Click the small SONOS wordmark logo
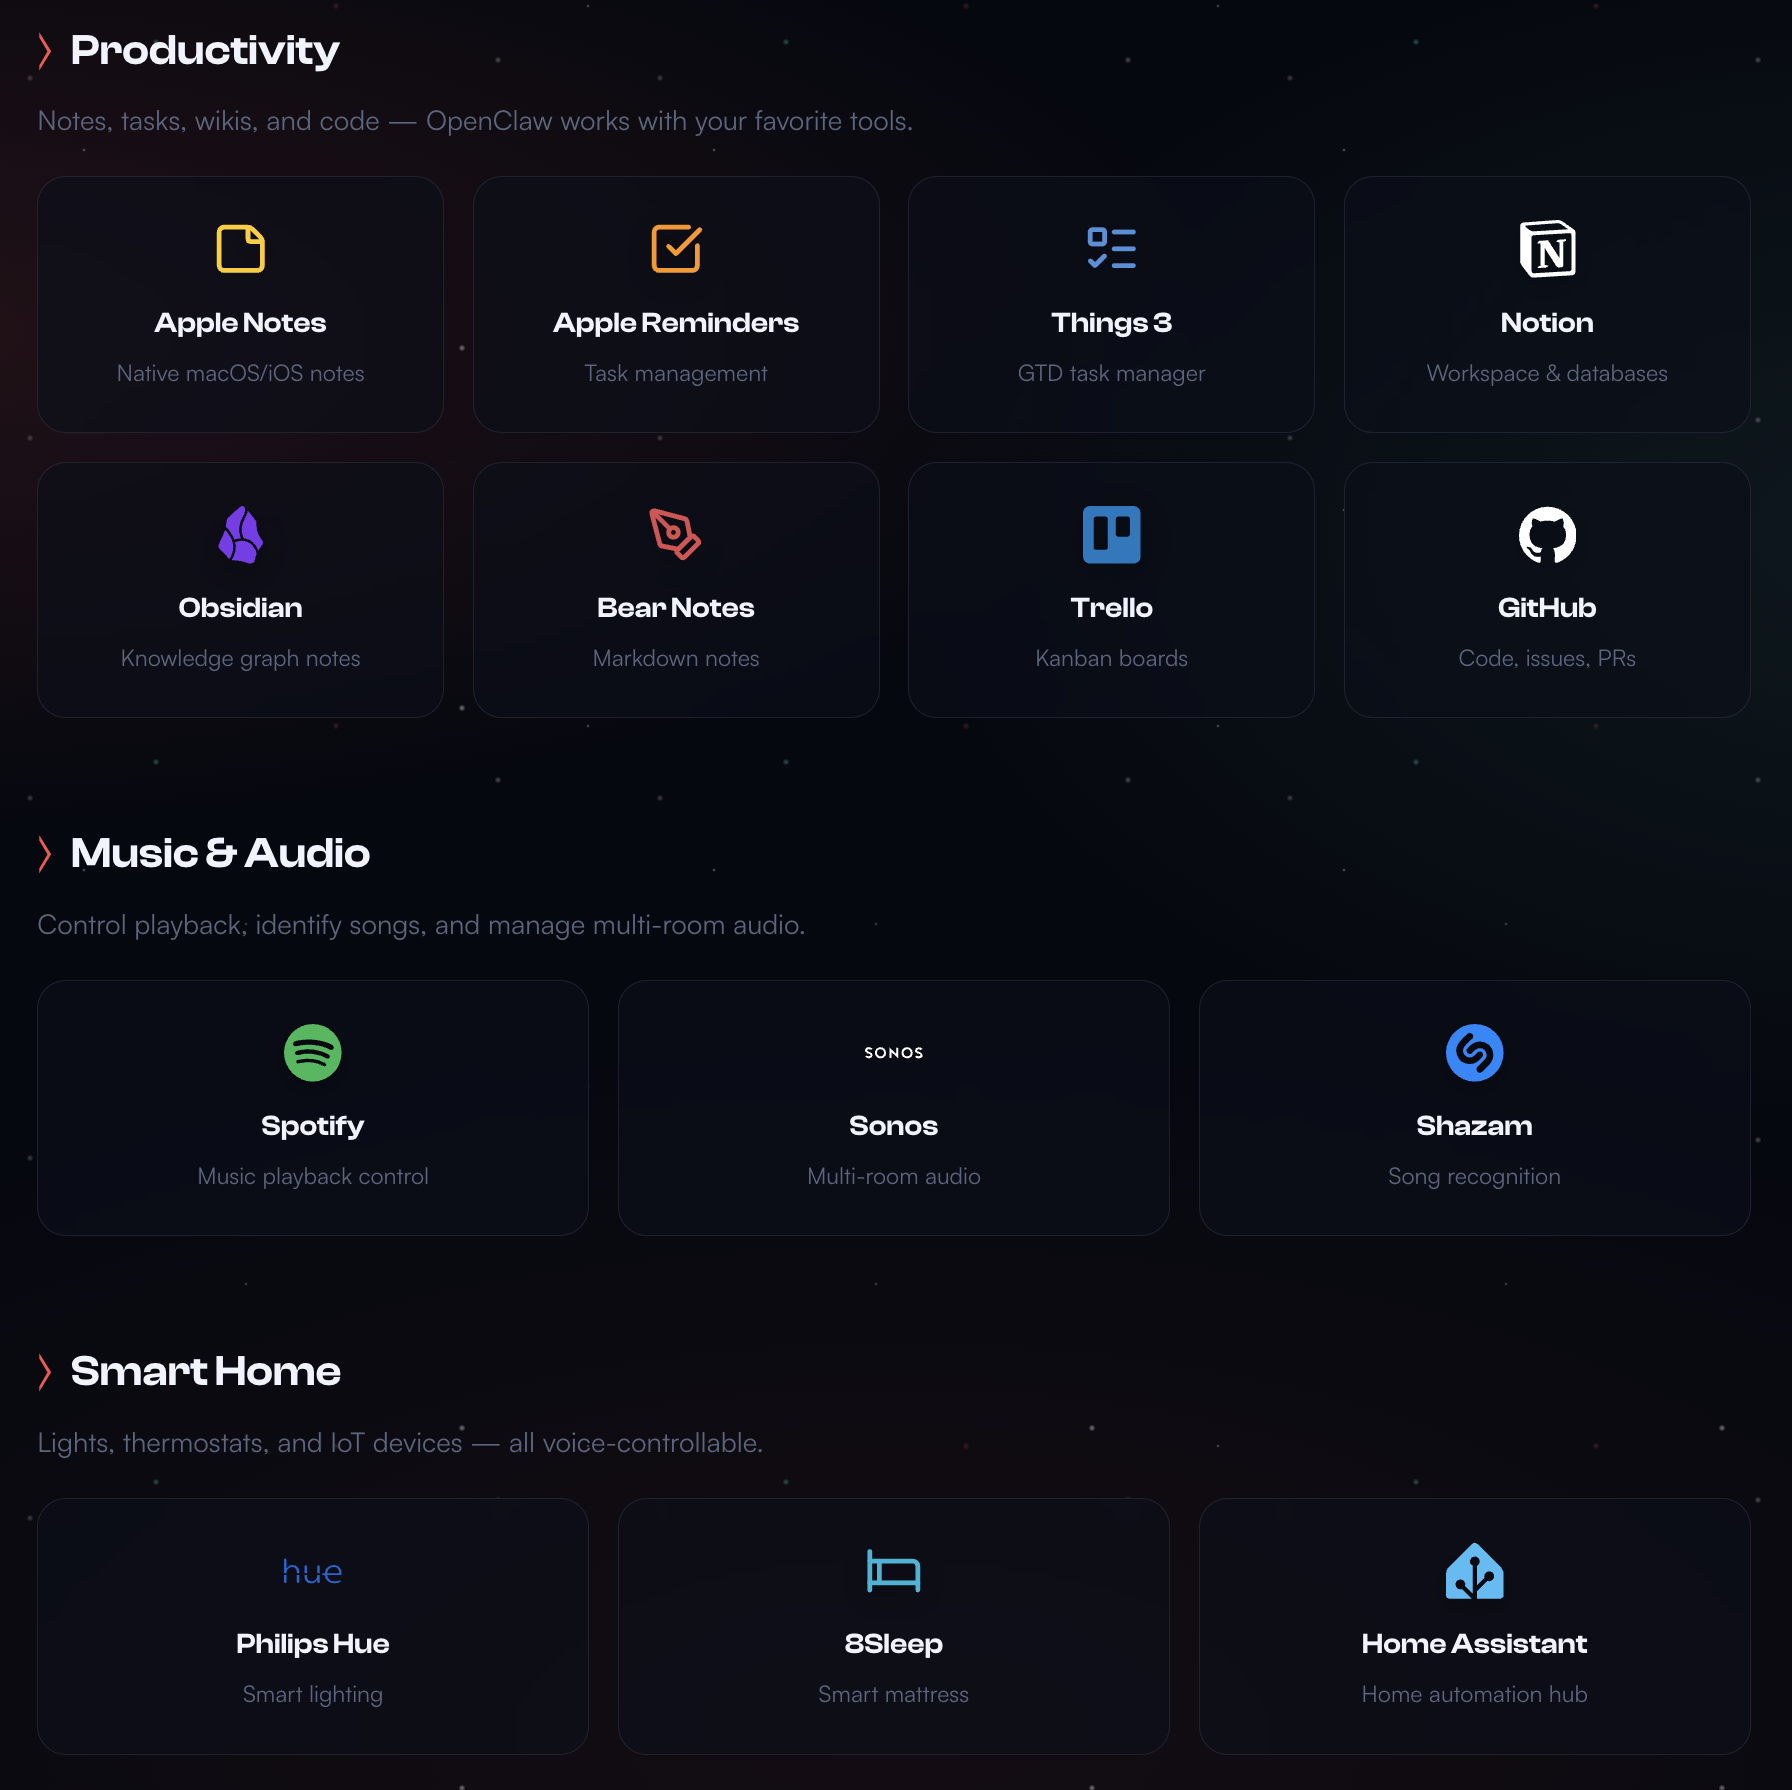Image resolution: width=1792 pixels, height=1790 pixels. 893,1053
